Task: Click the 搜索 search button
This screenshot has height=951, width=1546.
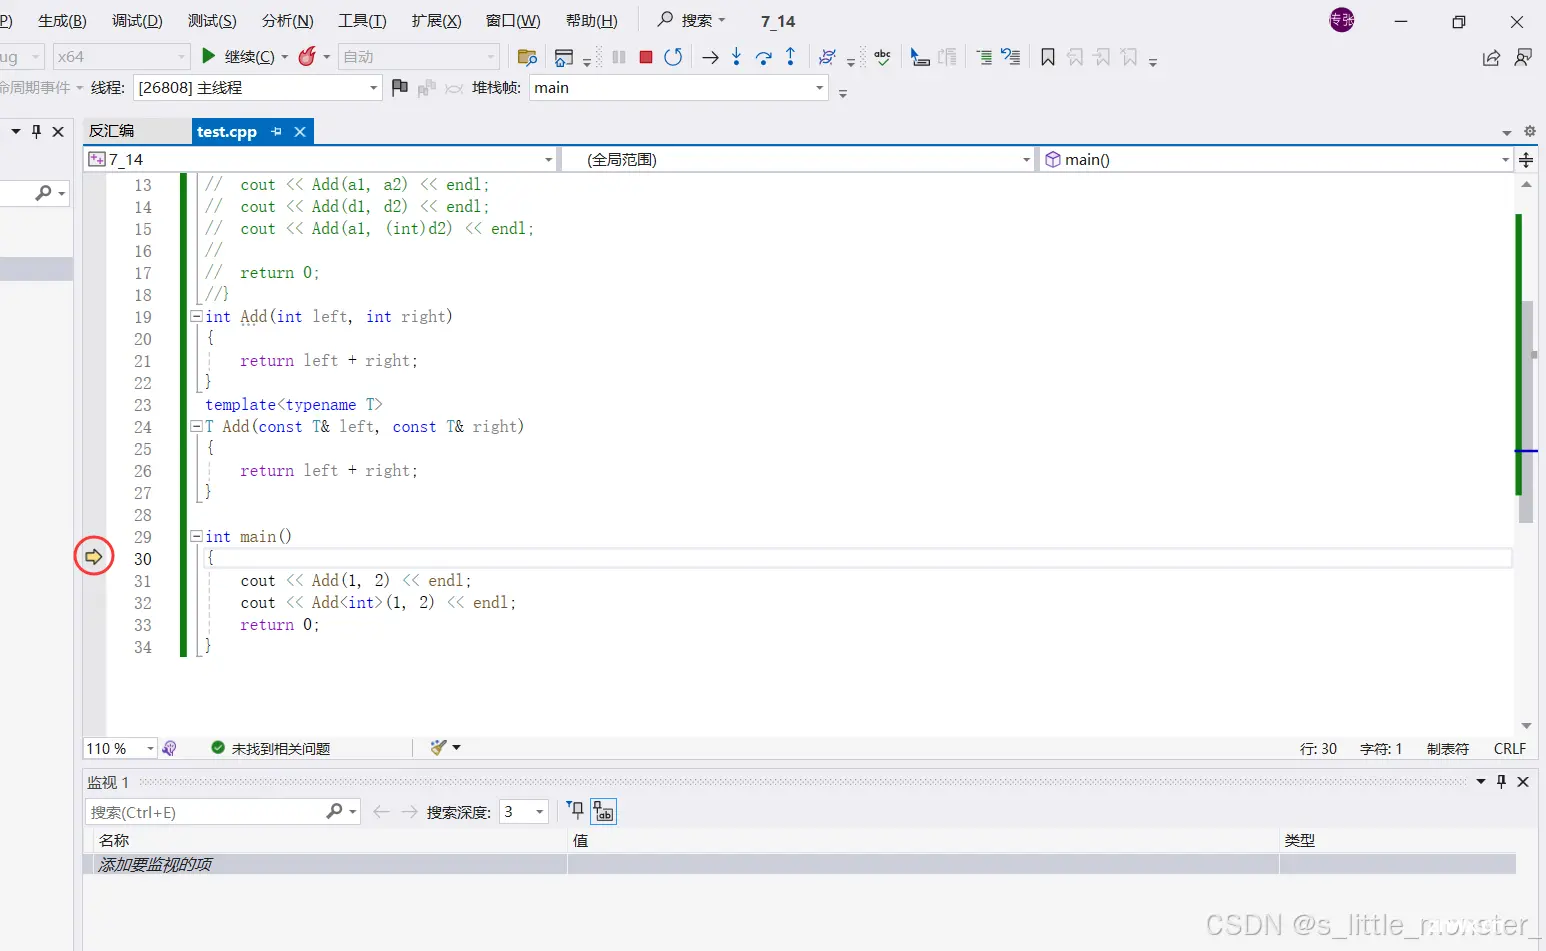Action: tap(691, 20)
